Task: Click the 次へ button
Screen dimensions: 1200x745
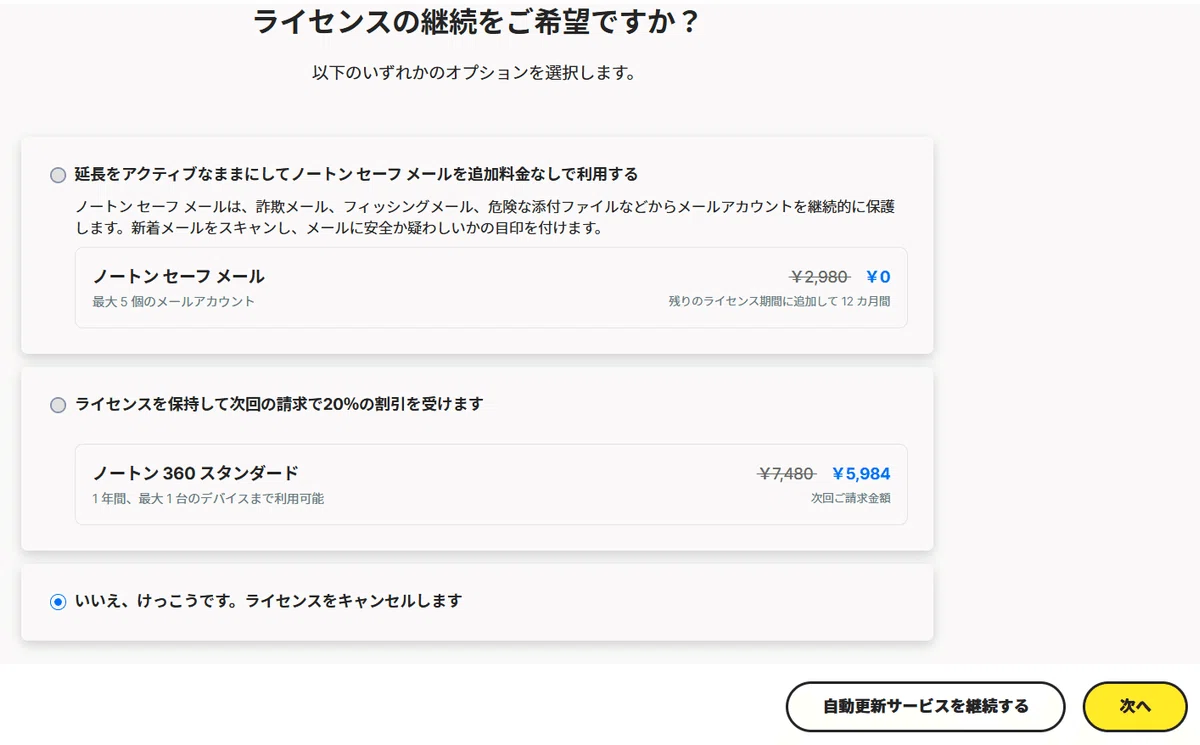Action: 1135,707
